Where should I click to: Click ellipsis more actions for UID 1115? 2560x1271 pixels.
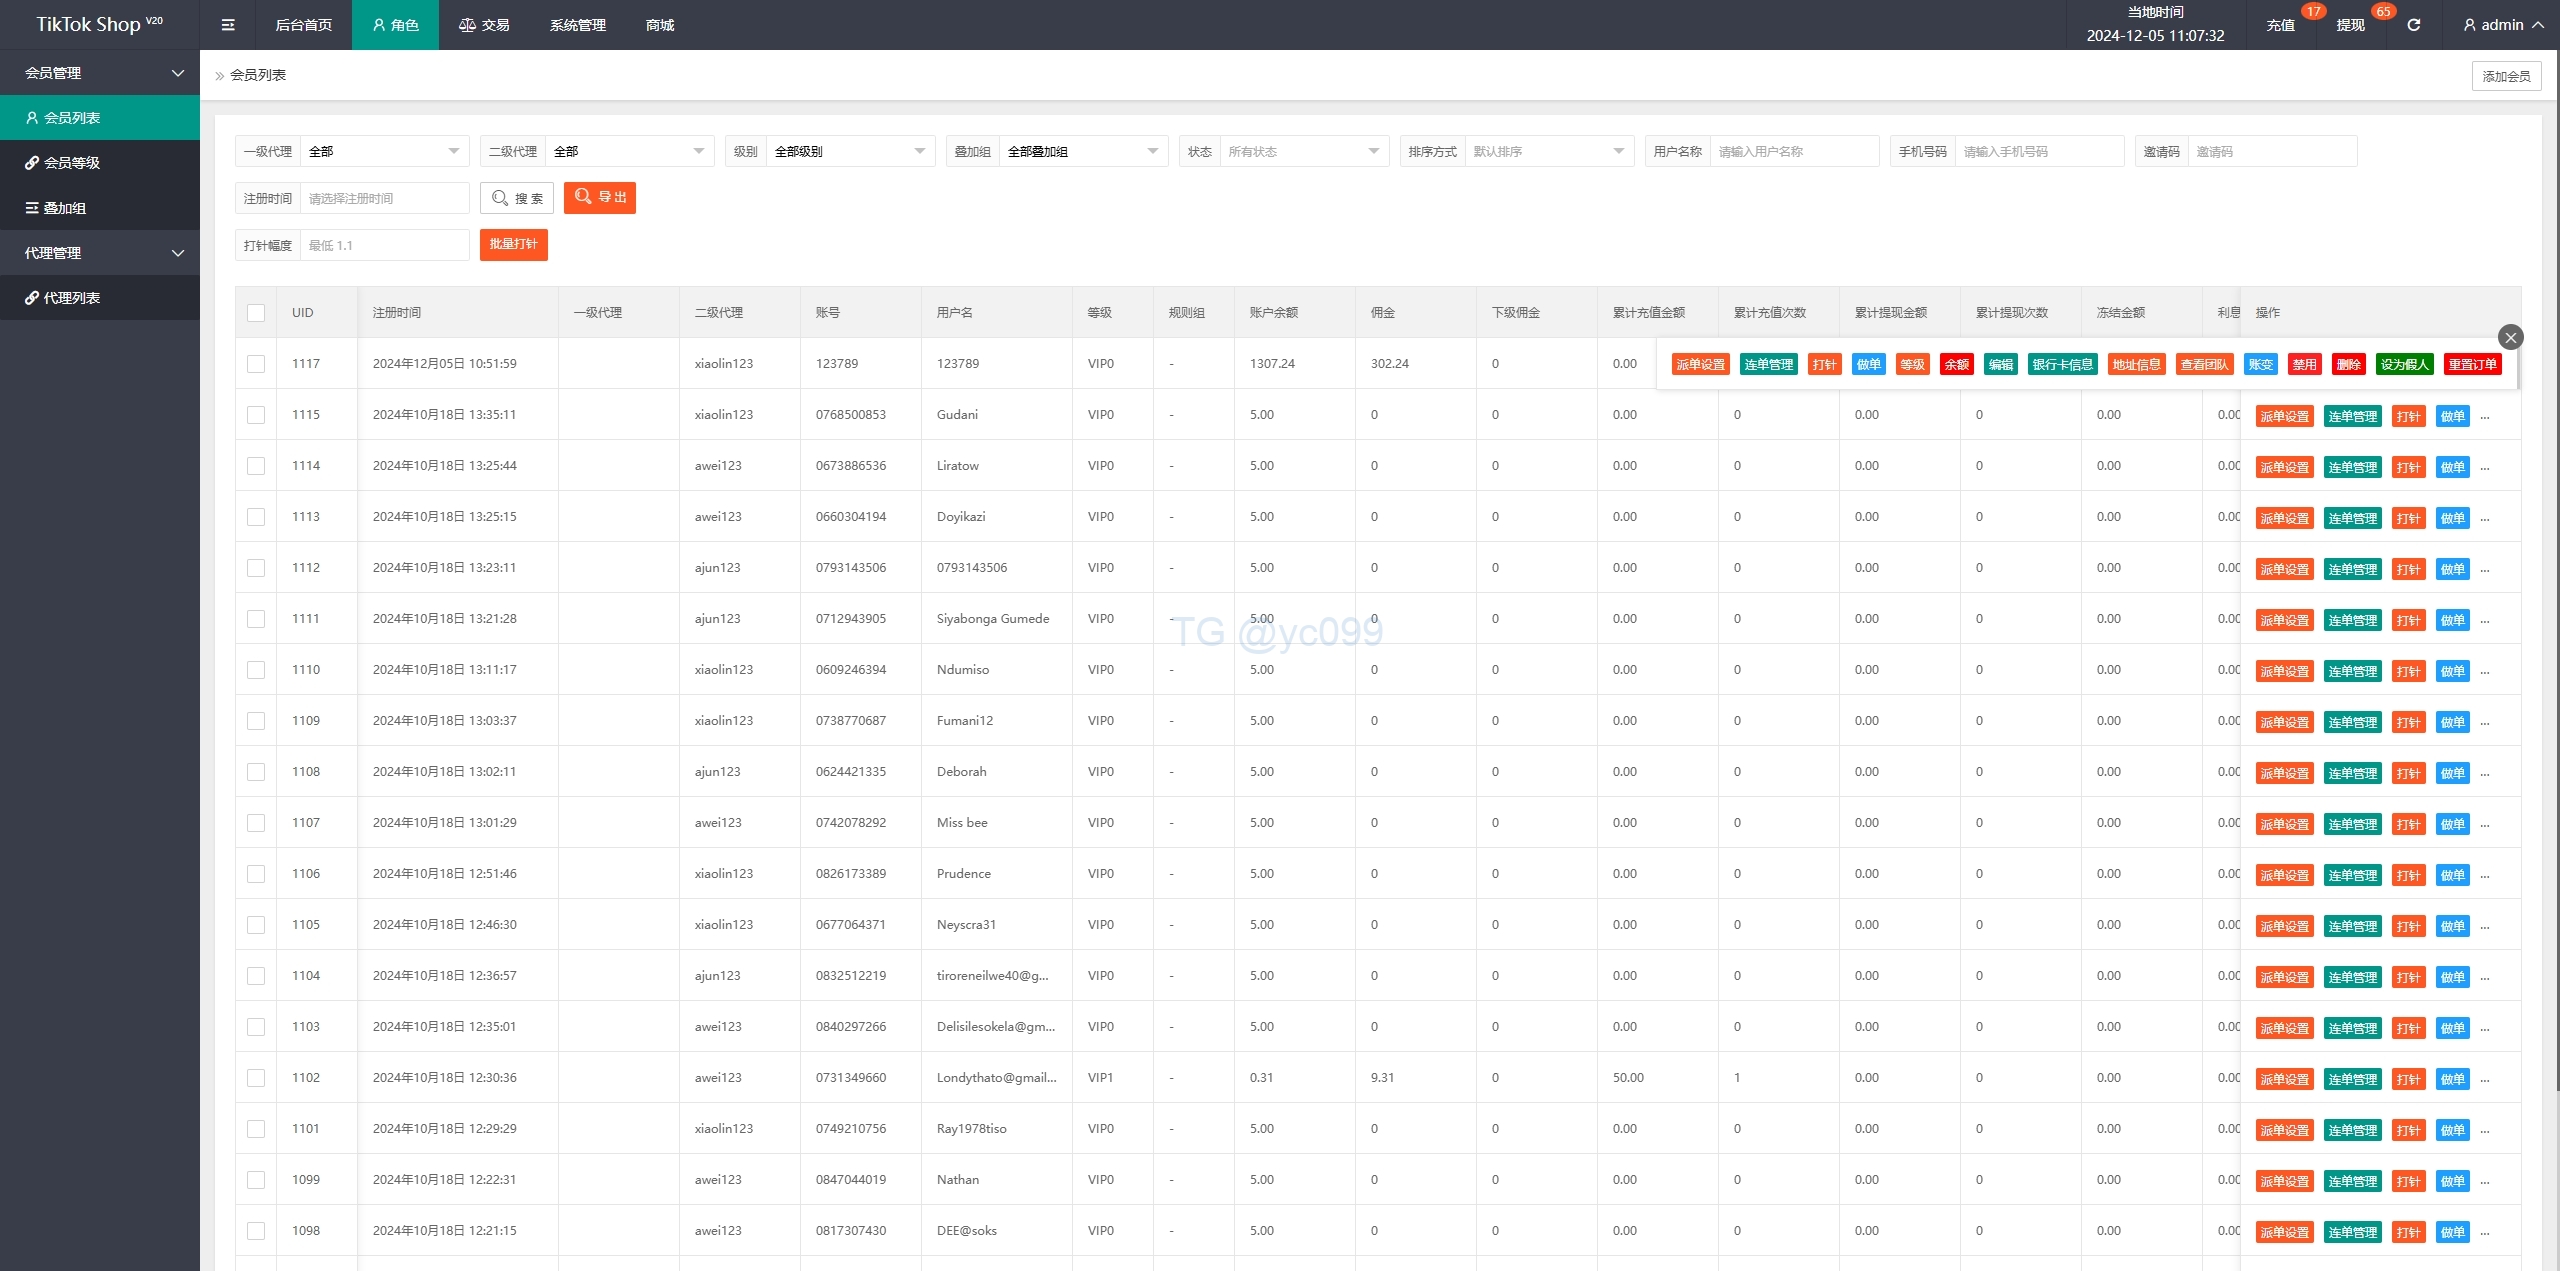[2485, 416]
